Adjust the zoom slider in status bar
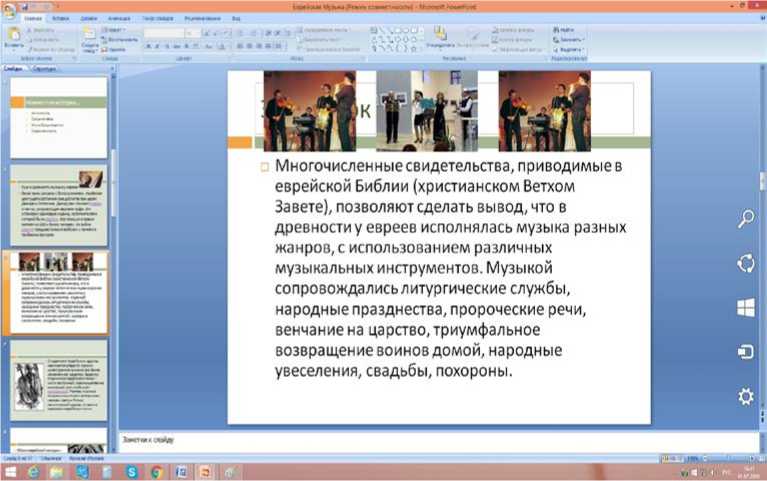Screen dimensions: 767x481 728,459
